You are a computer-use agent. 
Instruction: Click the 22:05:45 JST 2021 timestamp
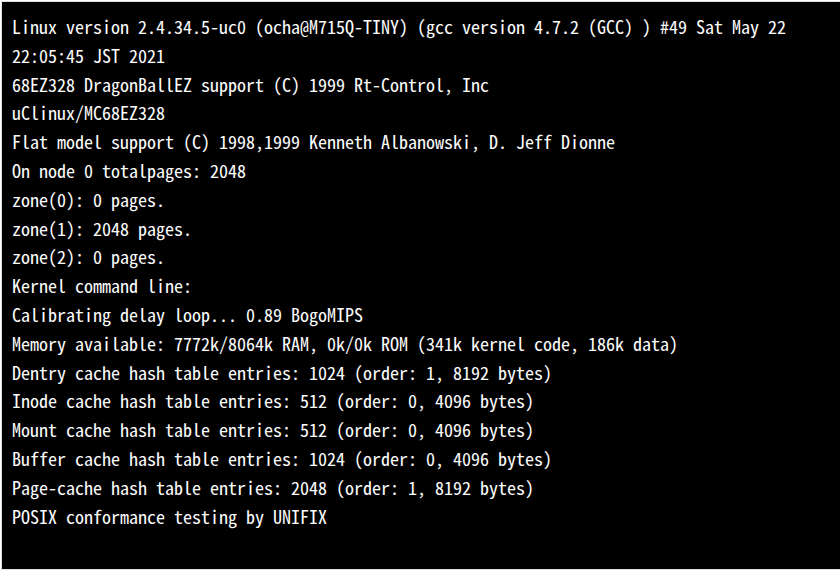pyautogui.click(x=88, y=57)
